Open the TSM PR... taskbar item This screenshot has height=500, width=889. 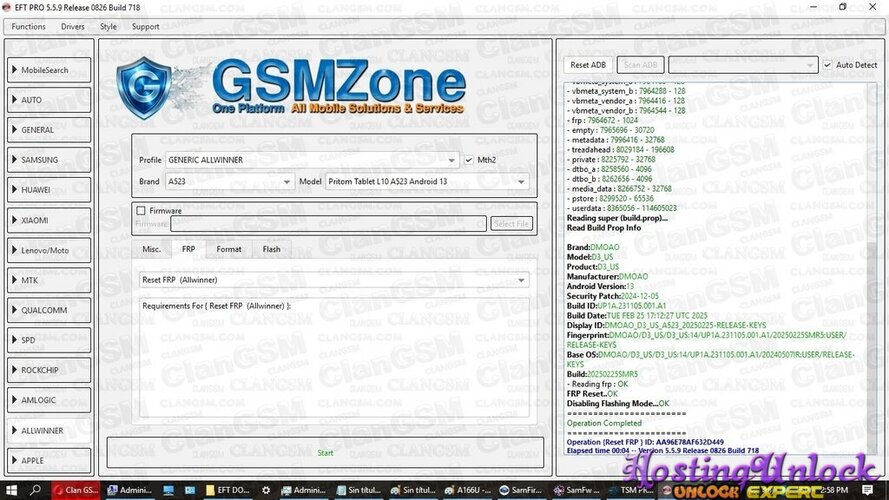pyautogui.click(x=630, y=490)
